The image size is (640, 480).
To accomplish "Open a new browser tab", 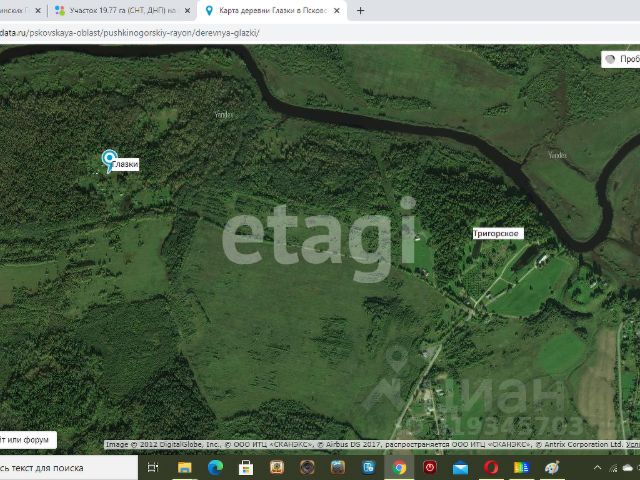I will (360, 11).
